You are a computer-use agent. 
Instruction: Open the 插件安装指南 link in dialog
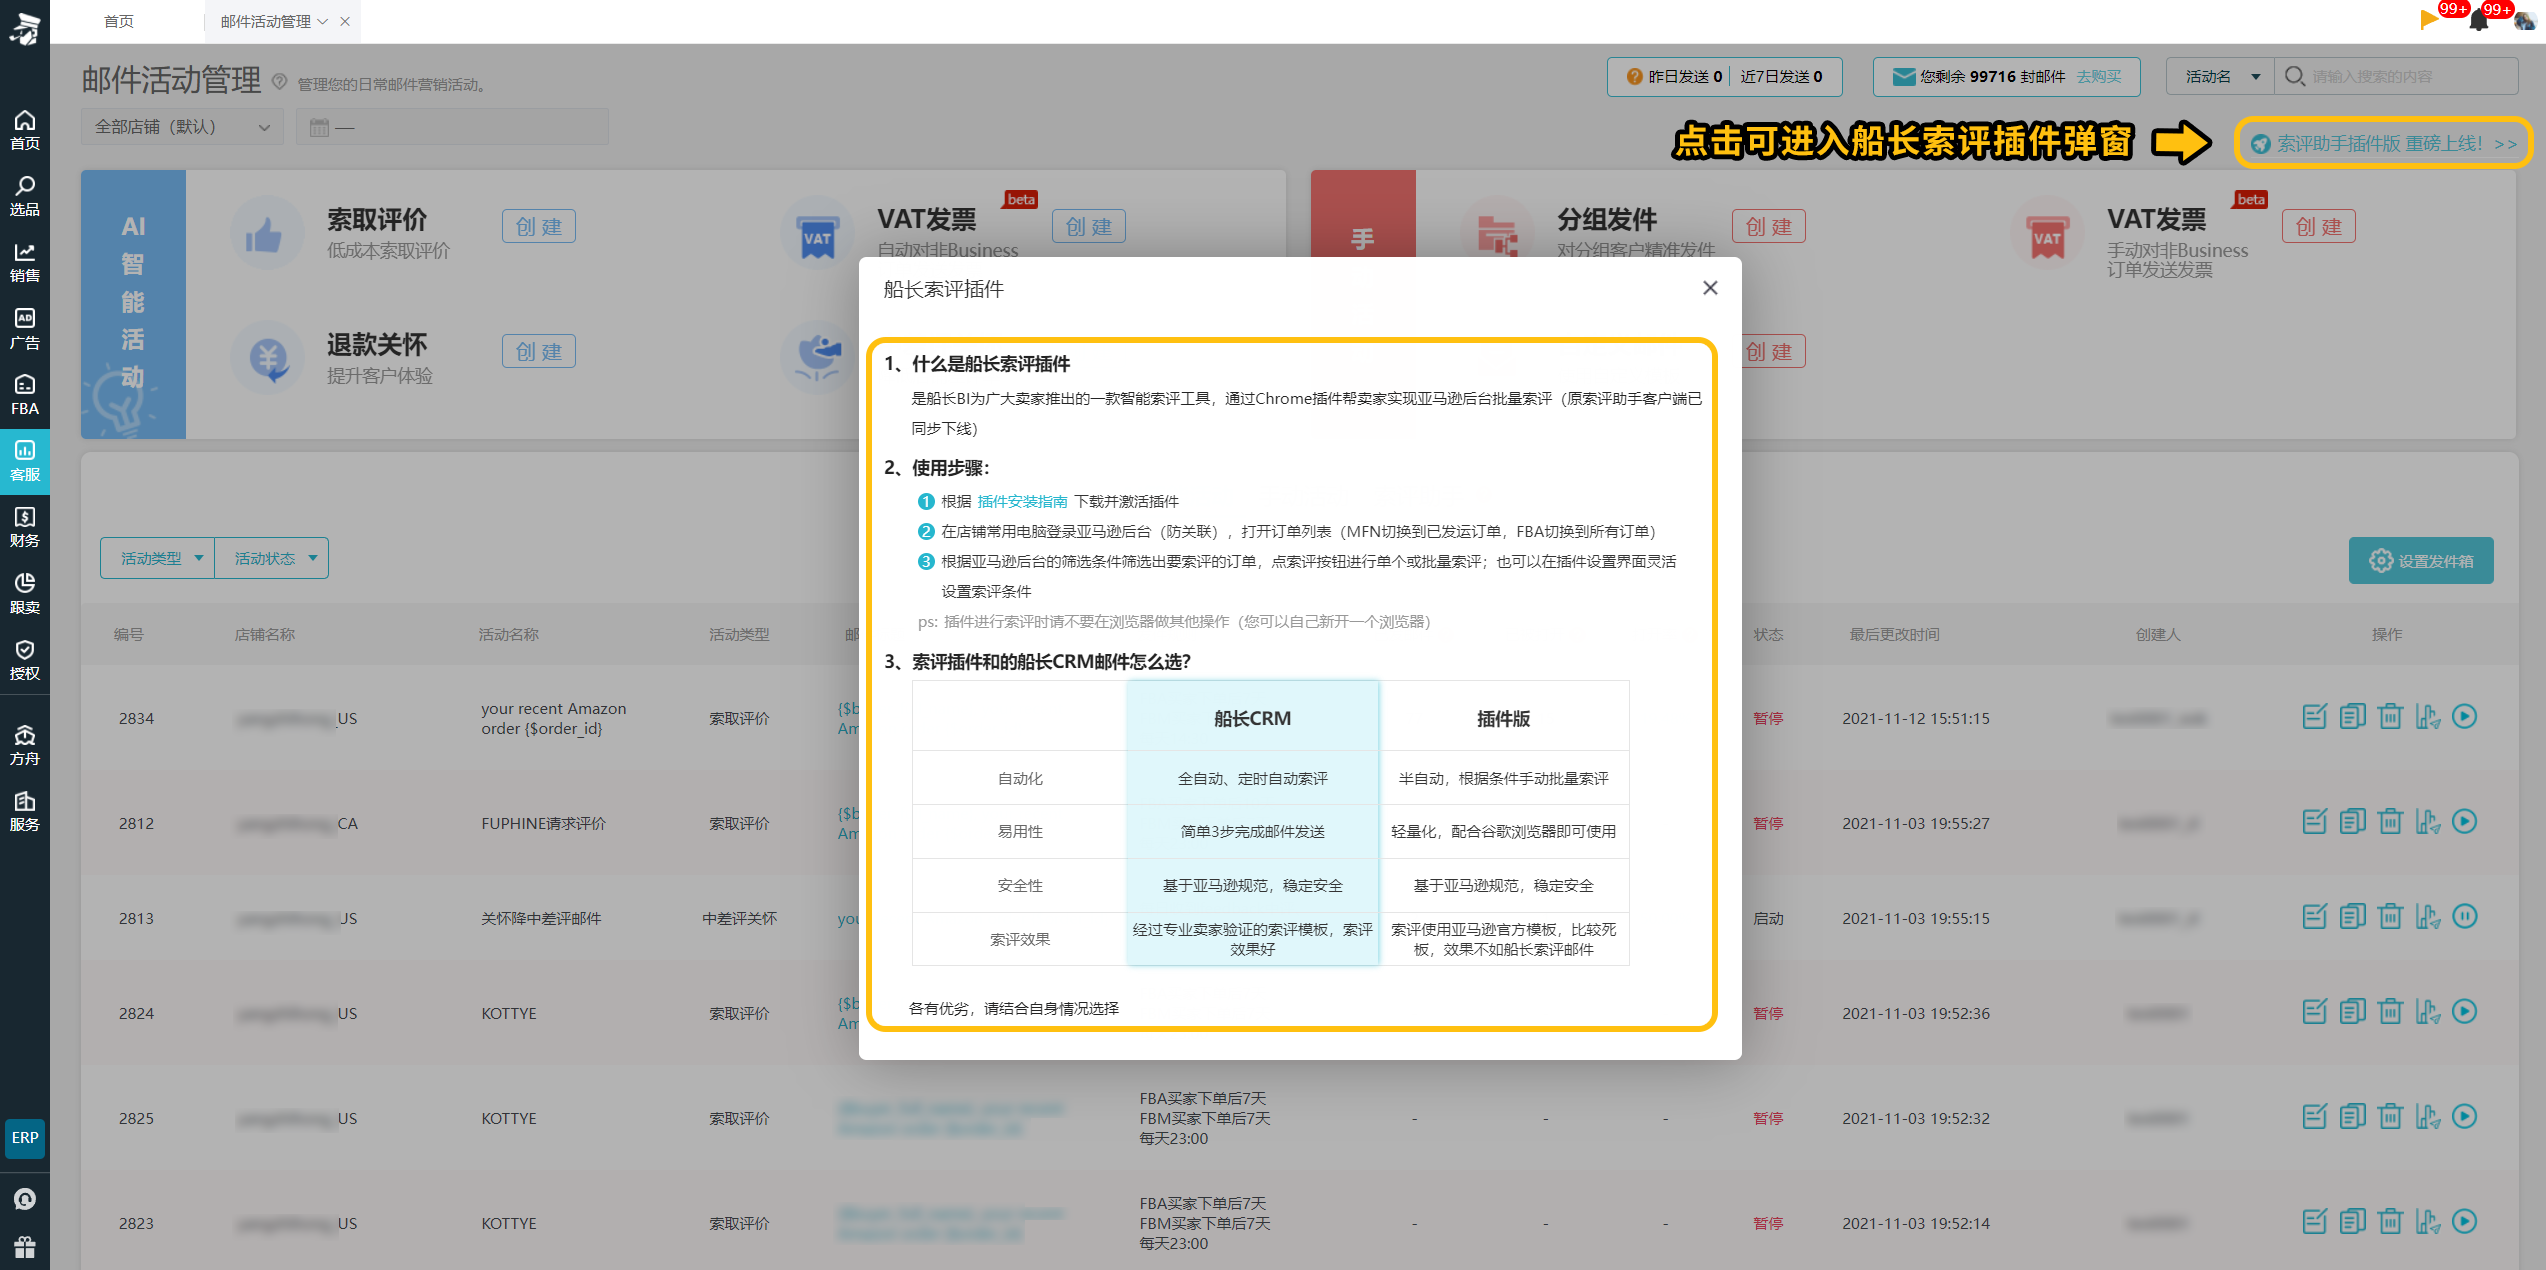point(1022,501)
